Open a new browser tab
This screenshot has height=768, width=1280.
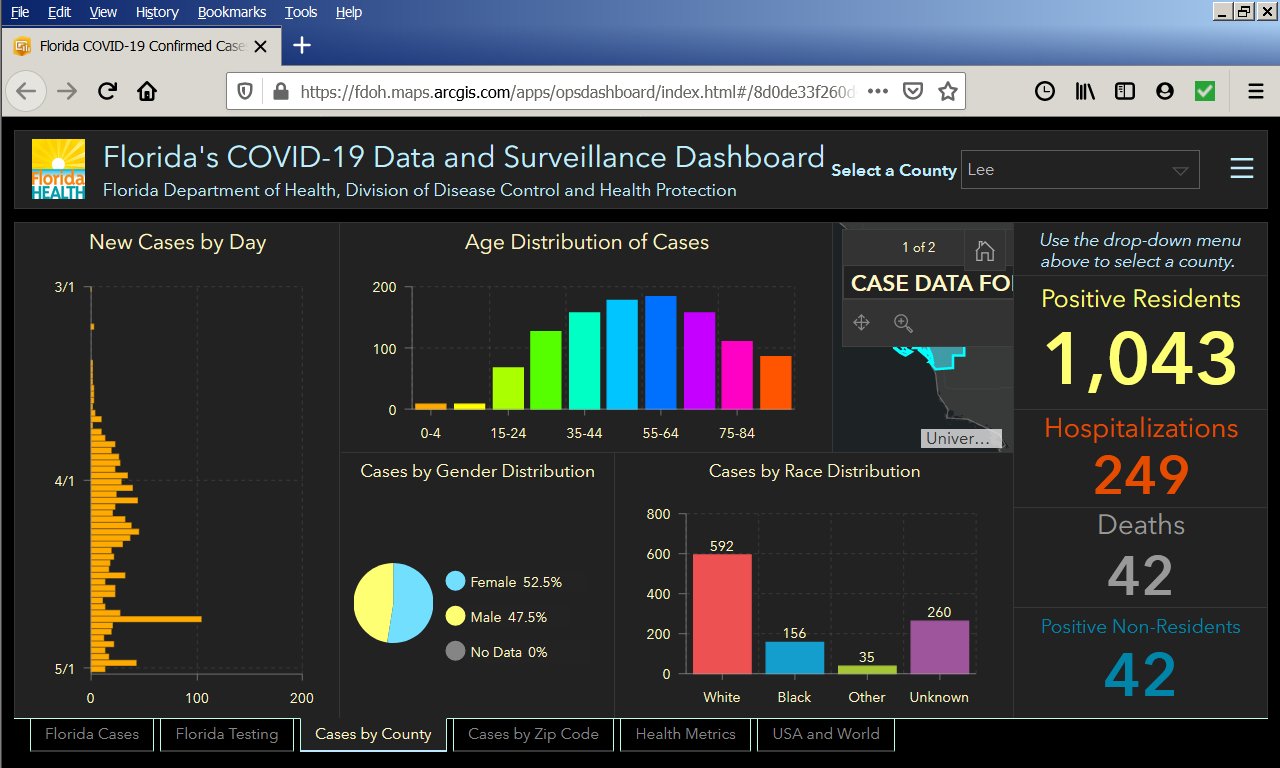301,46
